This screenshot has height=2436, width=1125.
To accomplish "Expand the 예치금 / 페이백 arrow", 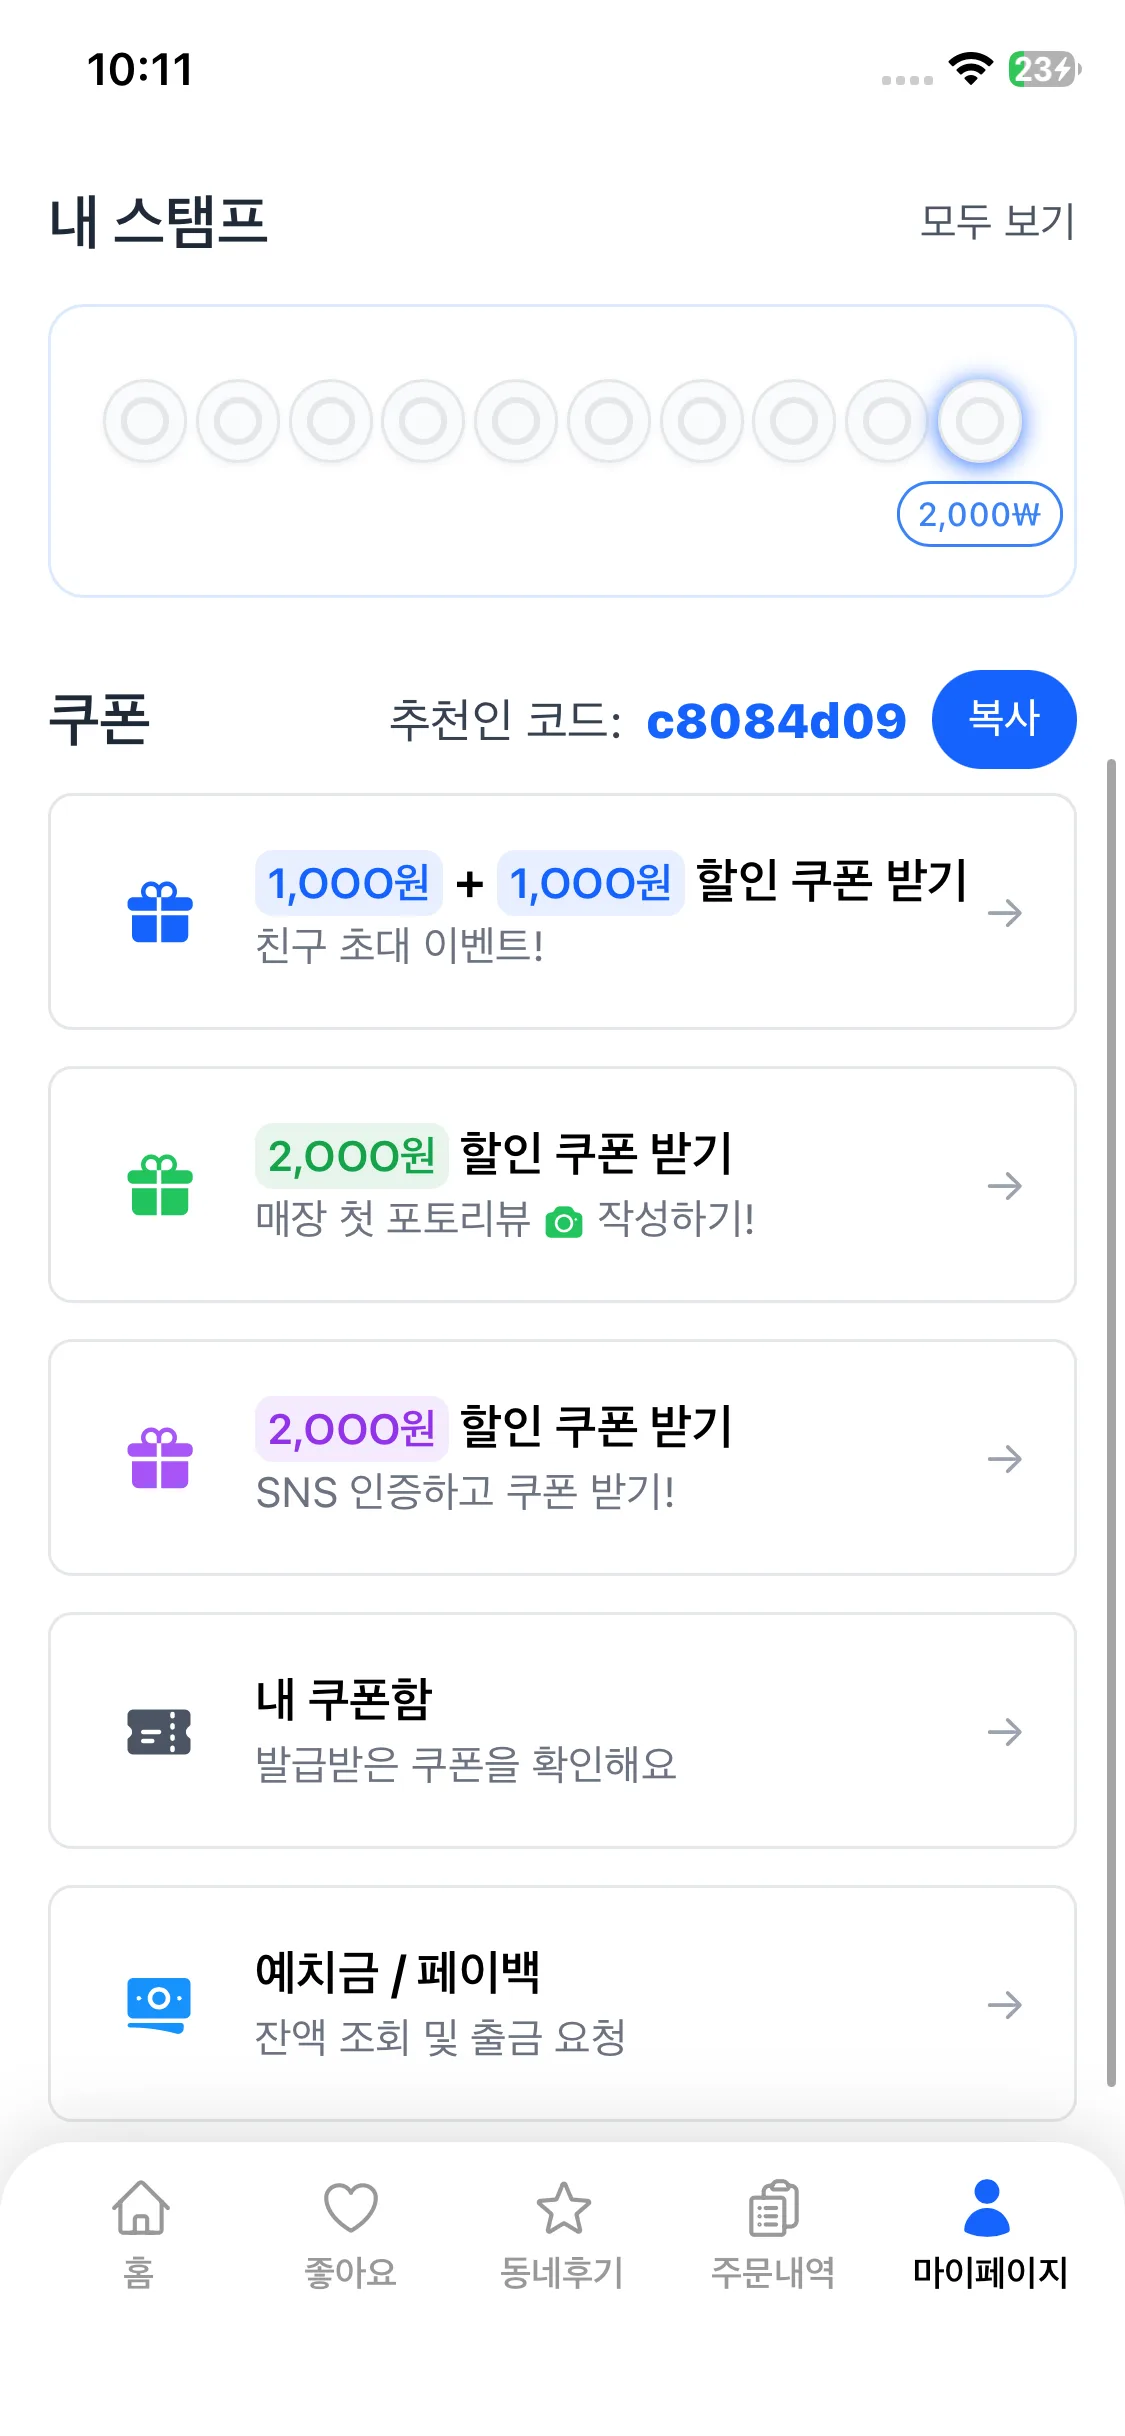I will tap(1004, 2004).
